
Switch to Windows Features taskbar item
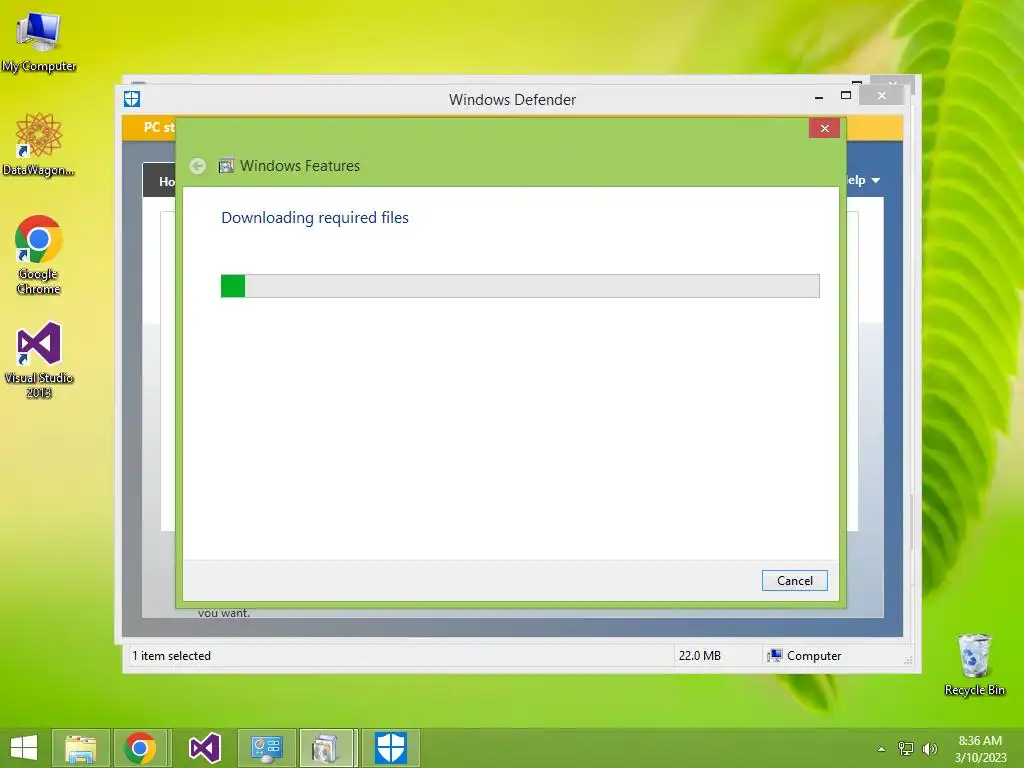(x=327, y=748)
